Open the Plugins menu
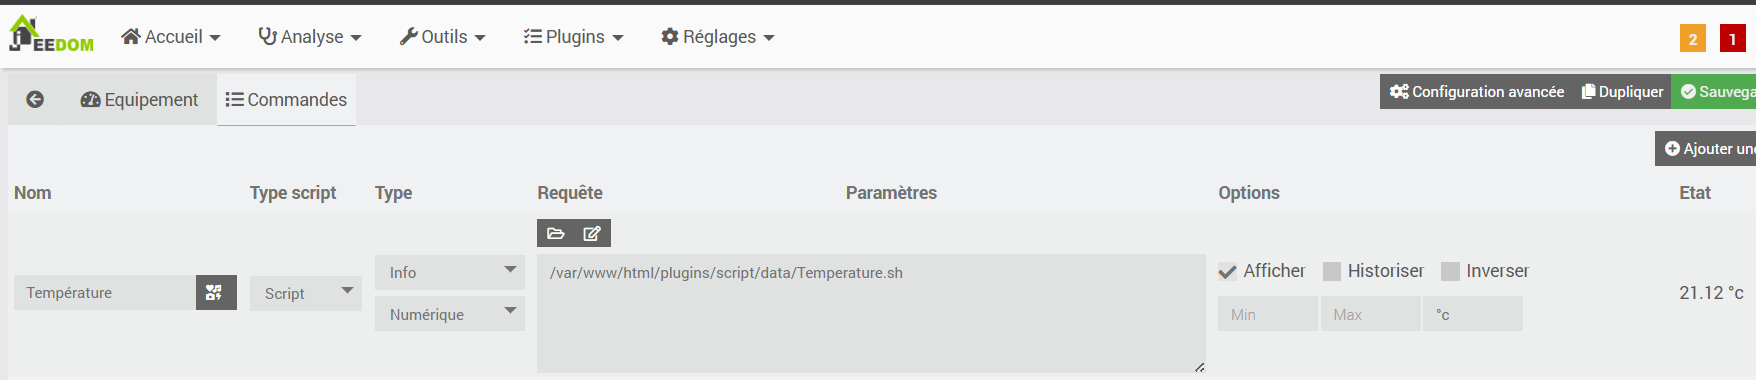This screenshot has width=1756, height=380. click(x=573, y=37)
